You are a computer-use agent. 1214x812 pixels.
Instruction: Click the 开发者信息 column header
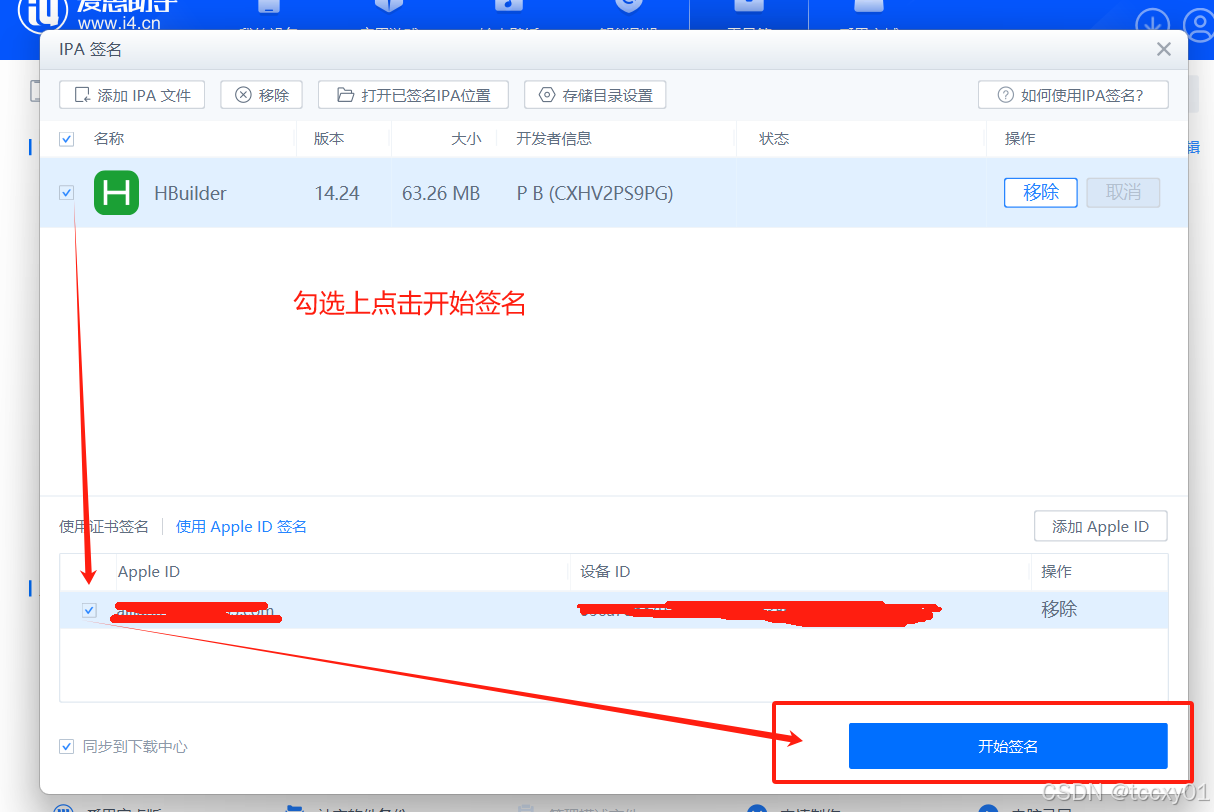click(x=554, y=139)
